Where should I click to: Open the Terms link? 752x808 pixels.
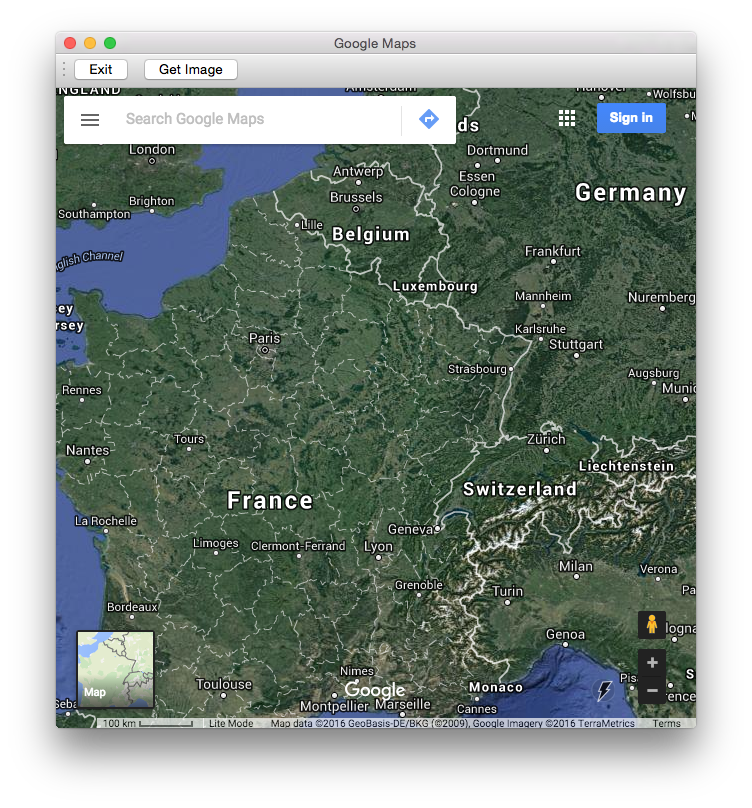[x=666, y=723]
